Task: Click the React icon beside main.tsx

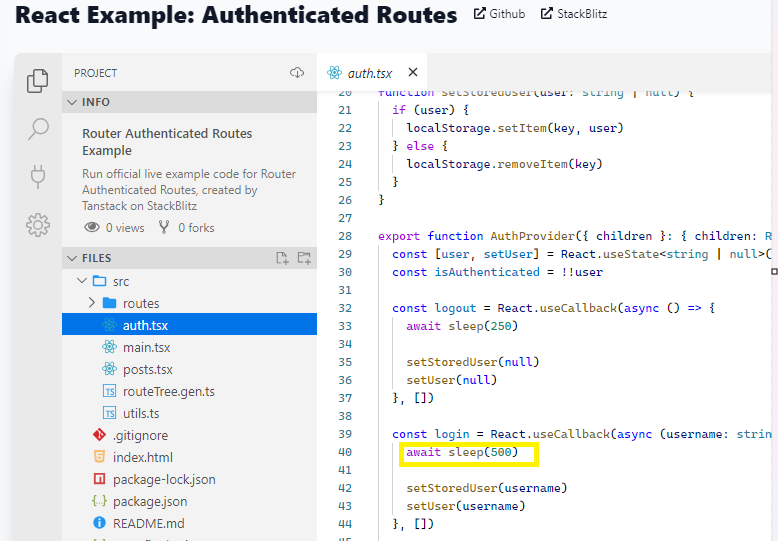Action: coord(109,346)
